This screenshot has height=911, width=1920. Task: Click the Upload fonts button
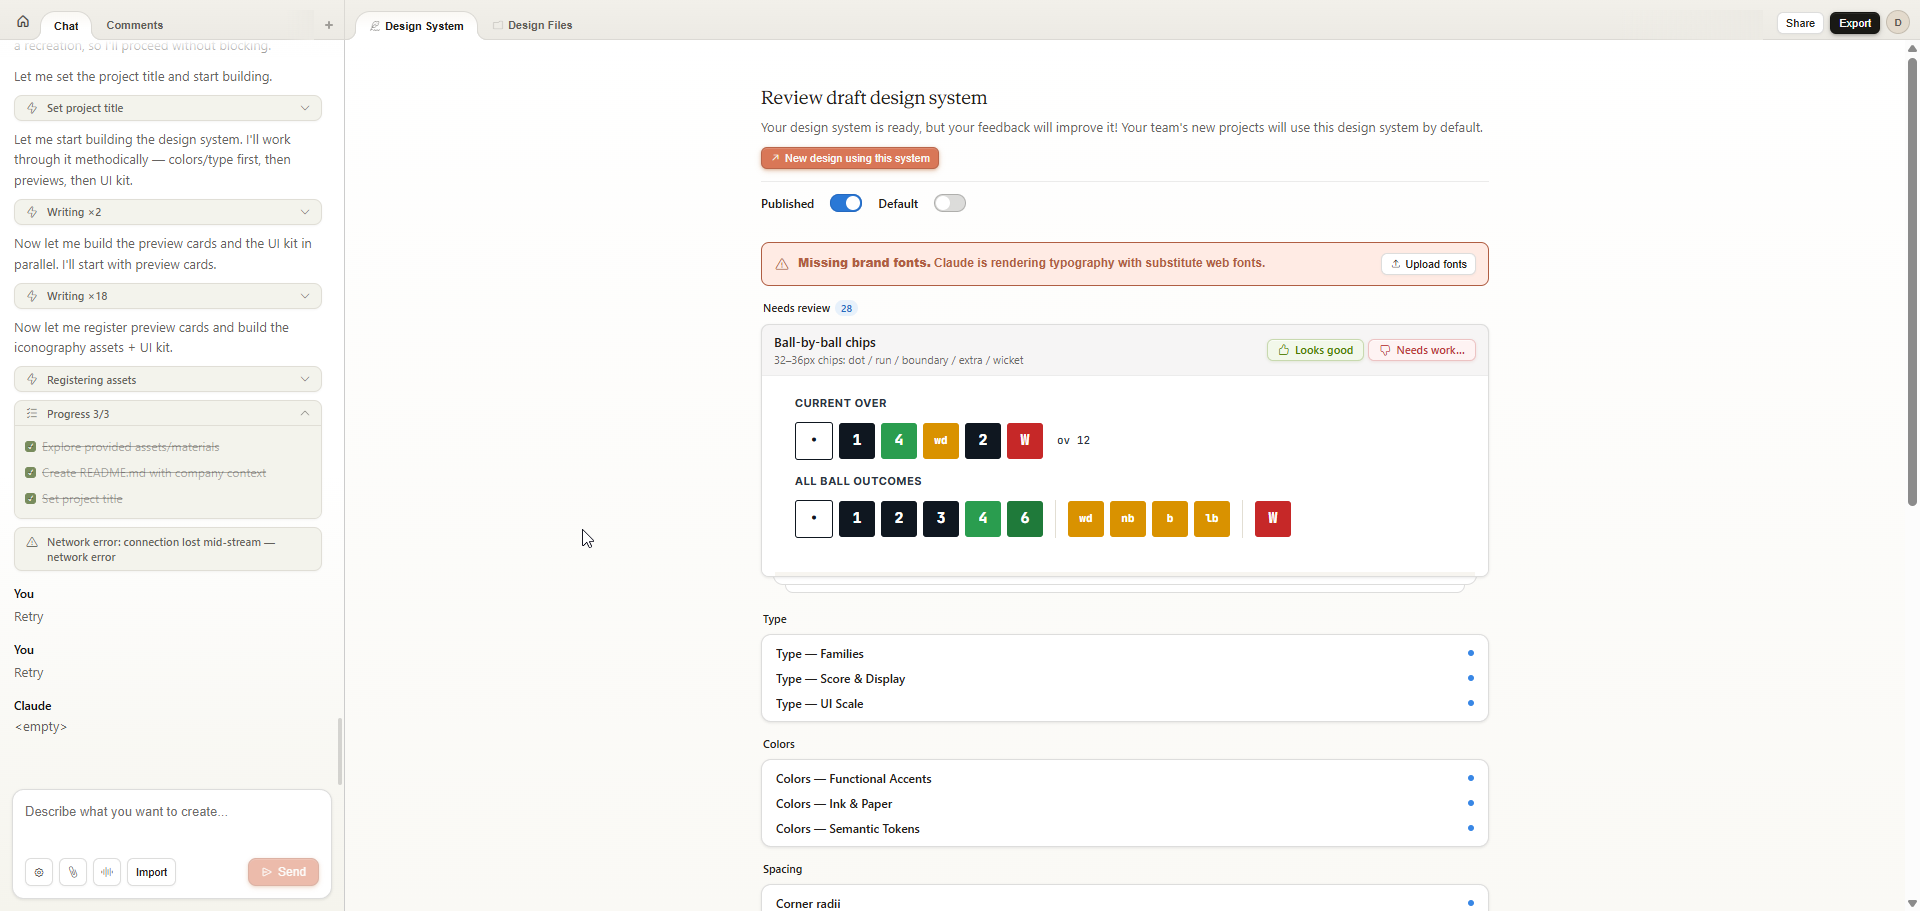click(1429, 264)
